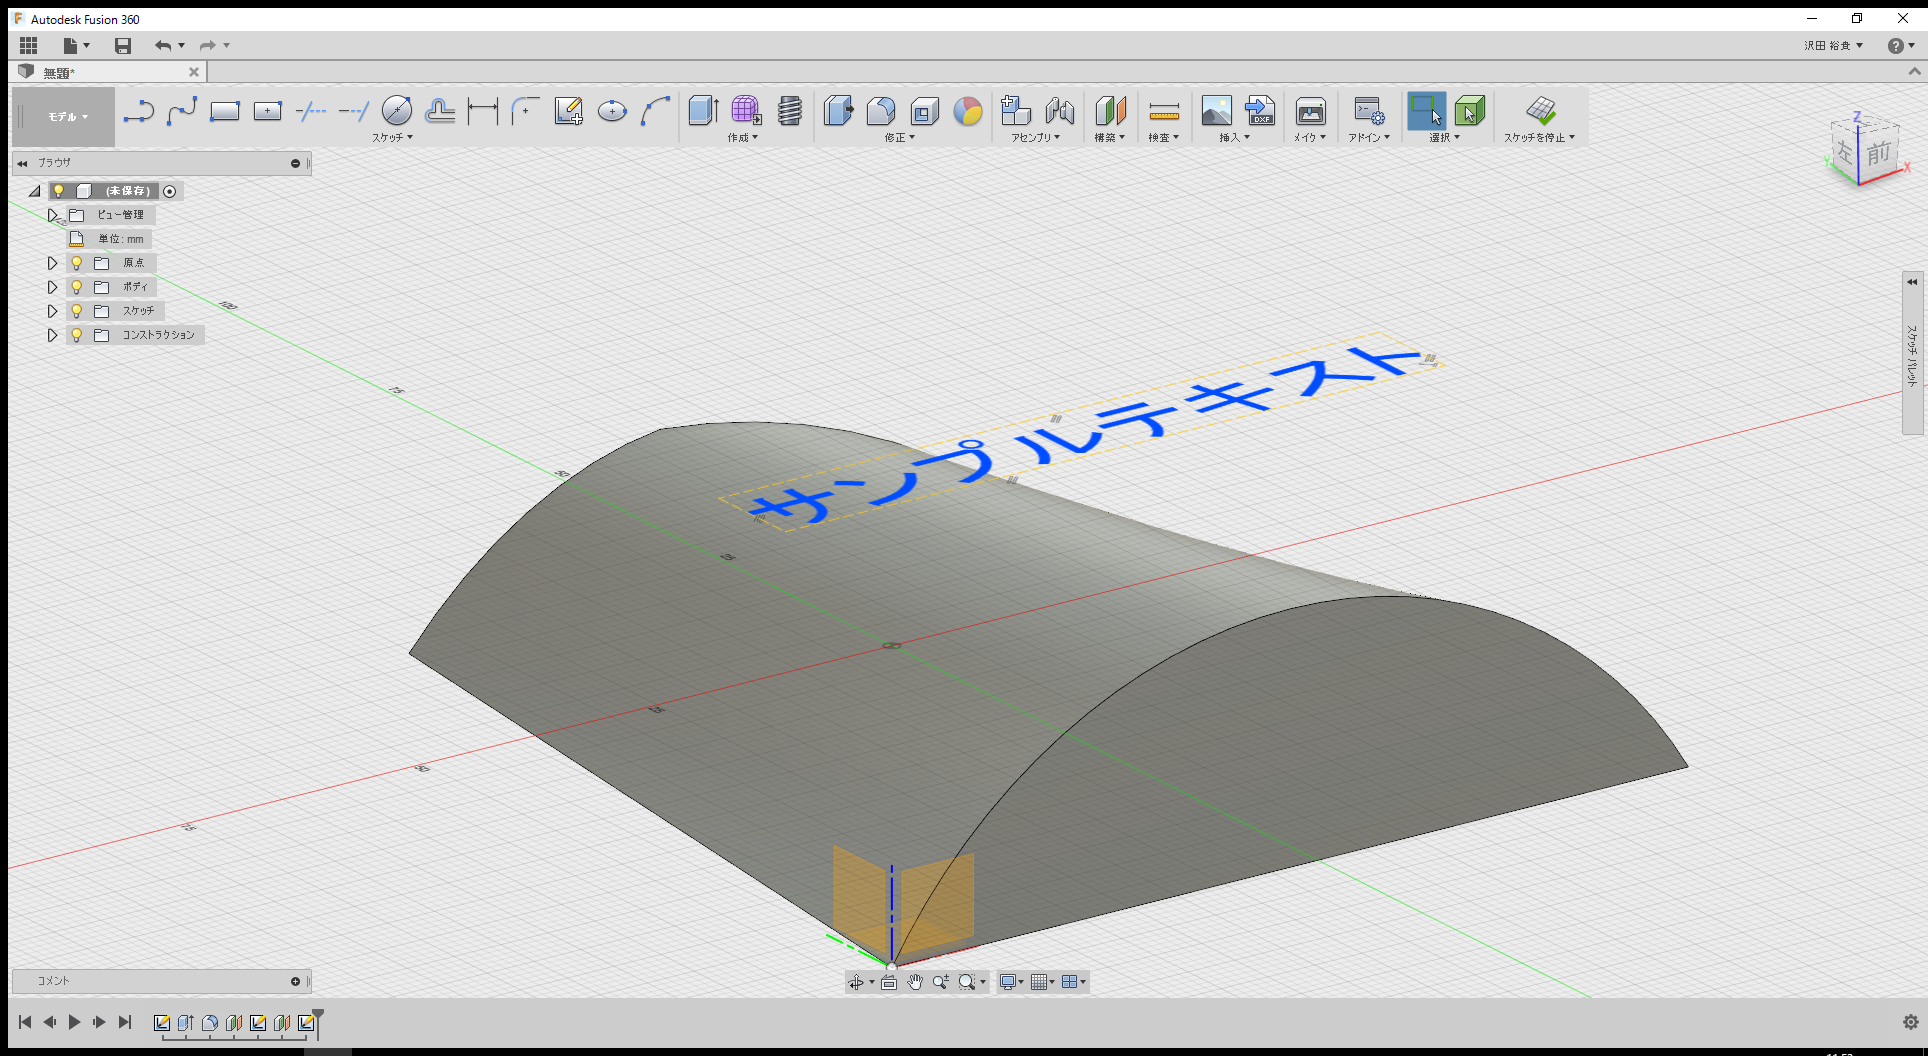Activate the Press Pull tool
The width and height of the screenshot is (1928, 1056).
(x=838, y=111)
